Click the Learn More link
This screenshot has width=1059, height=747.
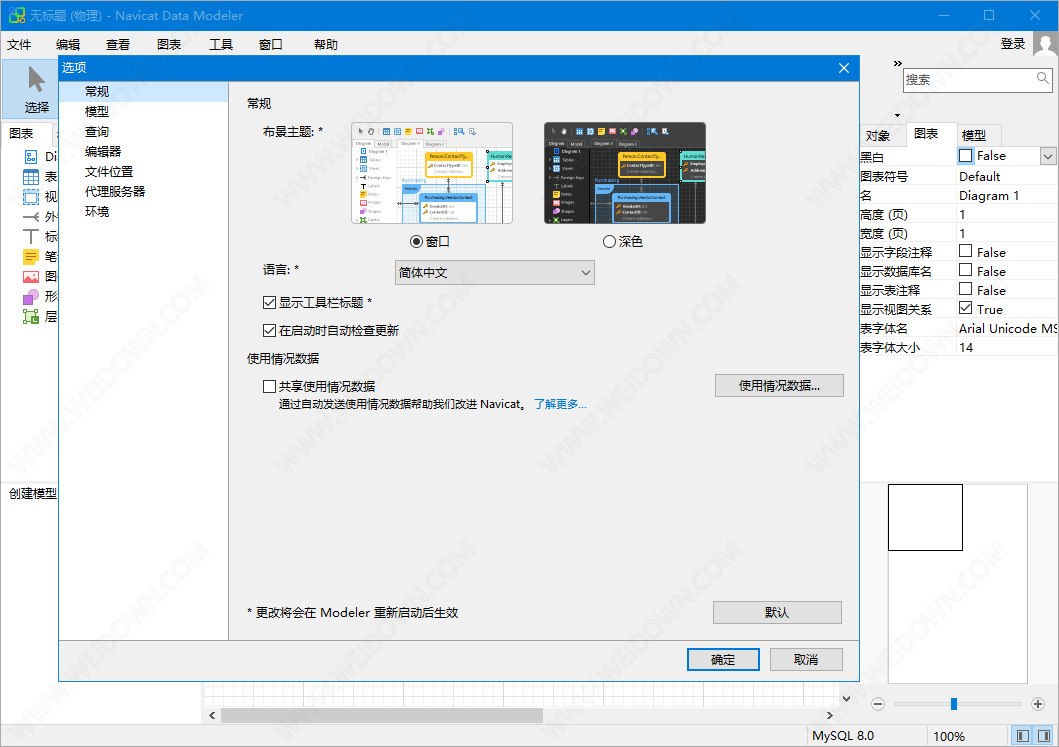pyautogui.click(x=560, y=404)
